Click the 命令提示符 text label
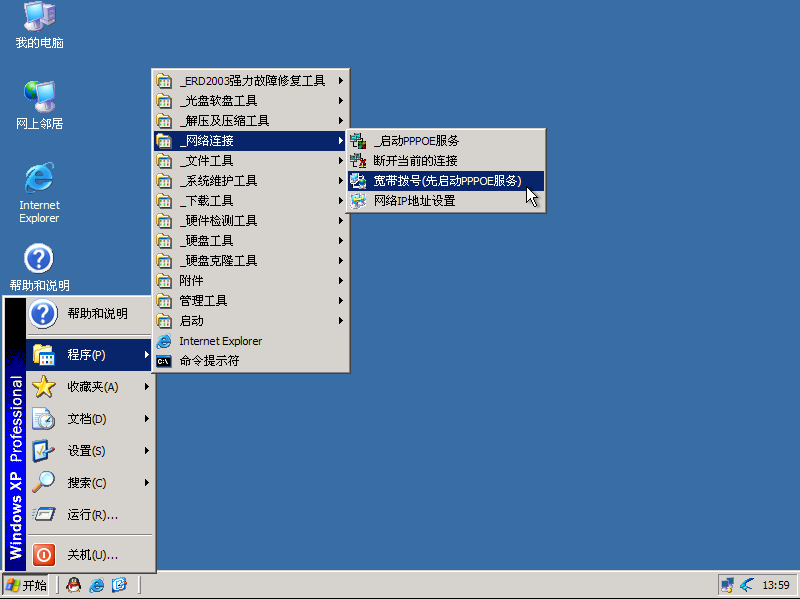The width and height of the screenshot is (800, 599). pos(209,361)
